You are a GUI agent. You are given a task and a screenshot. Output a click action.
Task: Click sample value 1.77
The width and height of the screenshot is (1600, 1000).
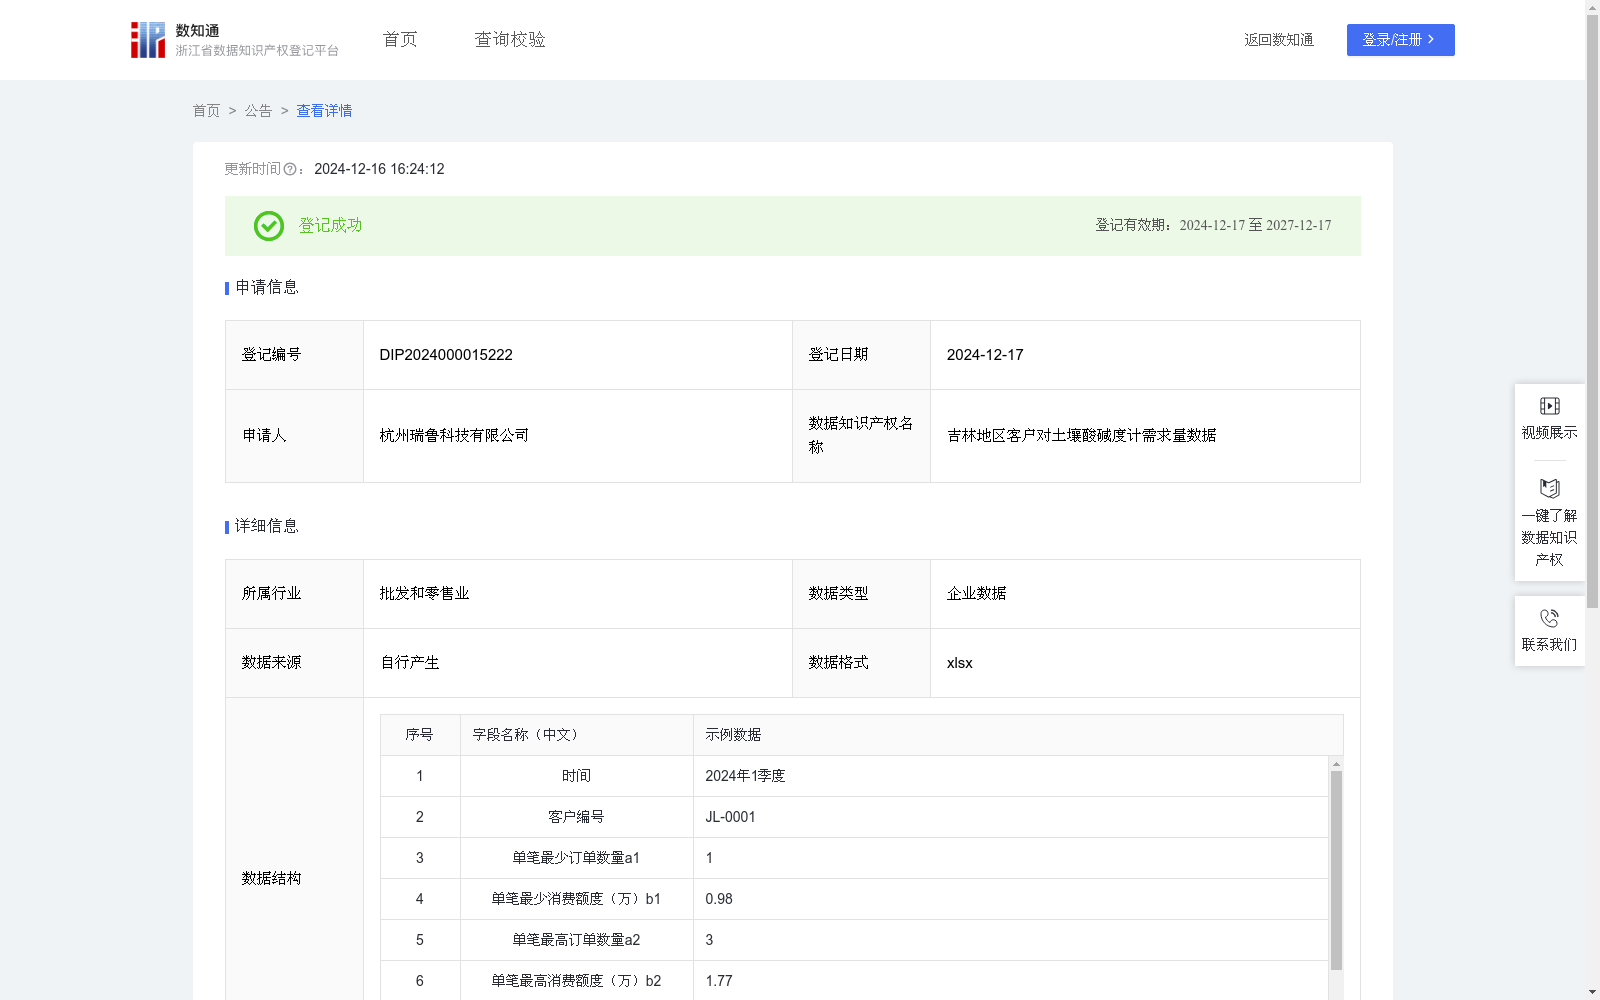pos(719,981)
